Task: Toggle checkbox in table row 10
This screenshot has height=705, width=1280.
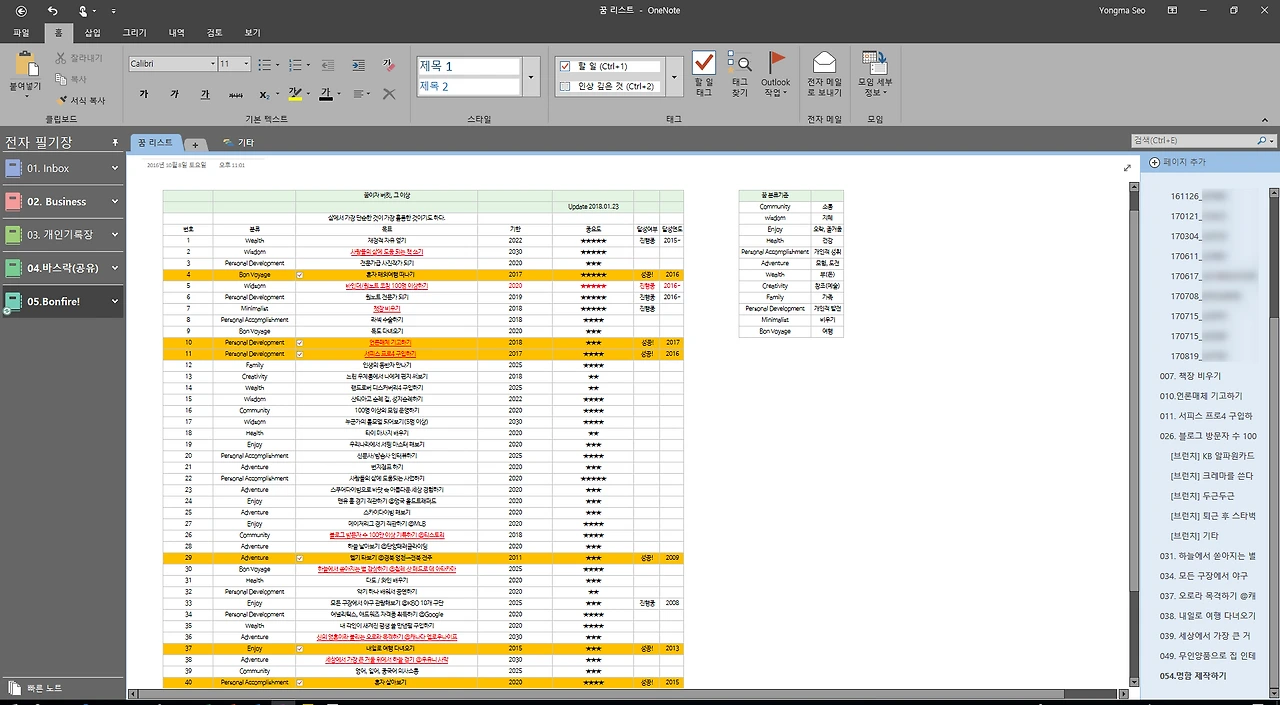Action: point(300,342)
